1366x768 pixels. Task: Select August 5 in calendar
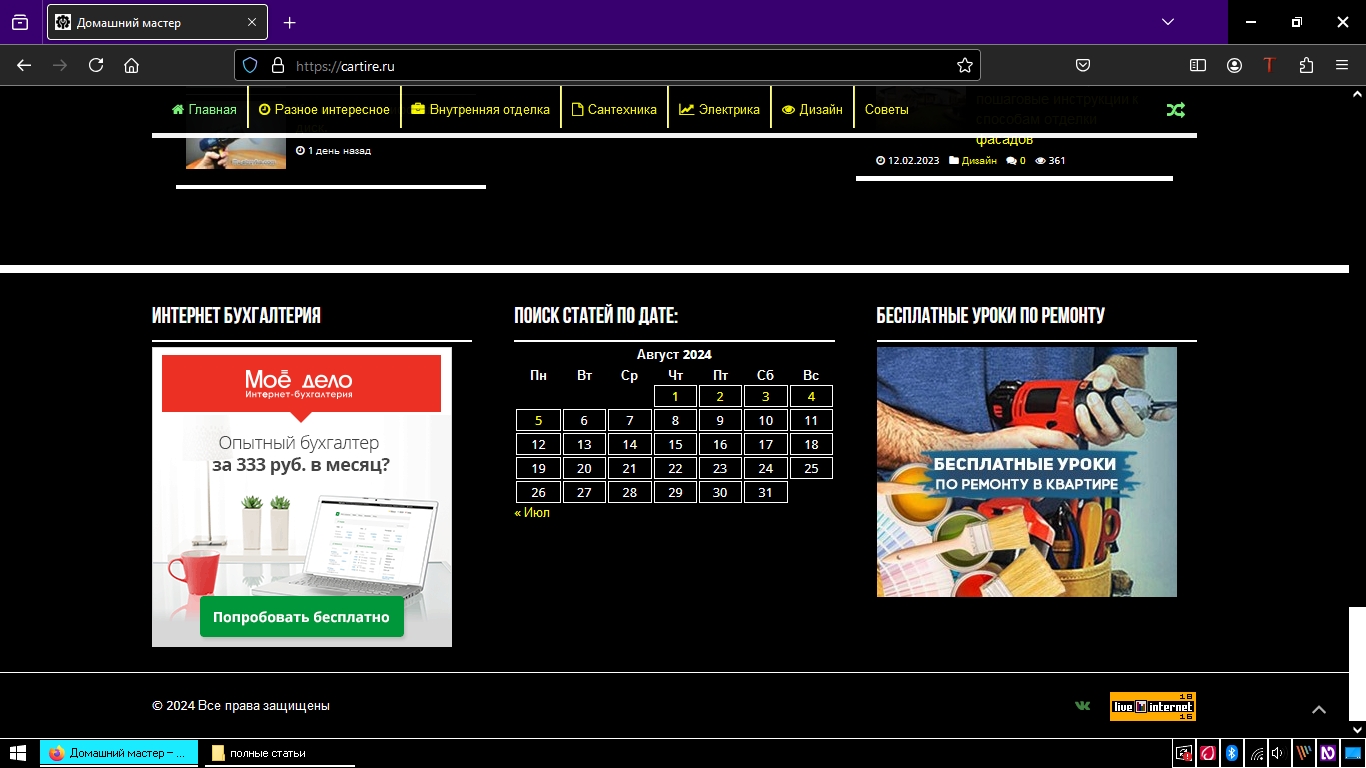538,420
